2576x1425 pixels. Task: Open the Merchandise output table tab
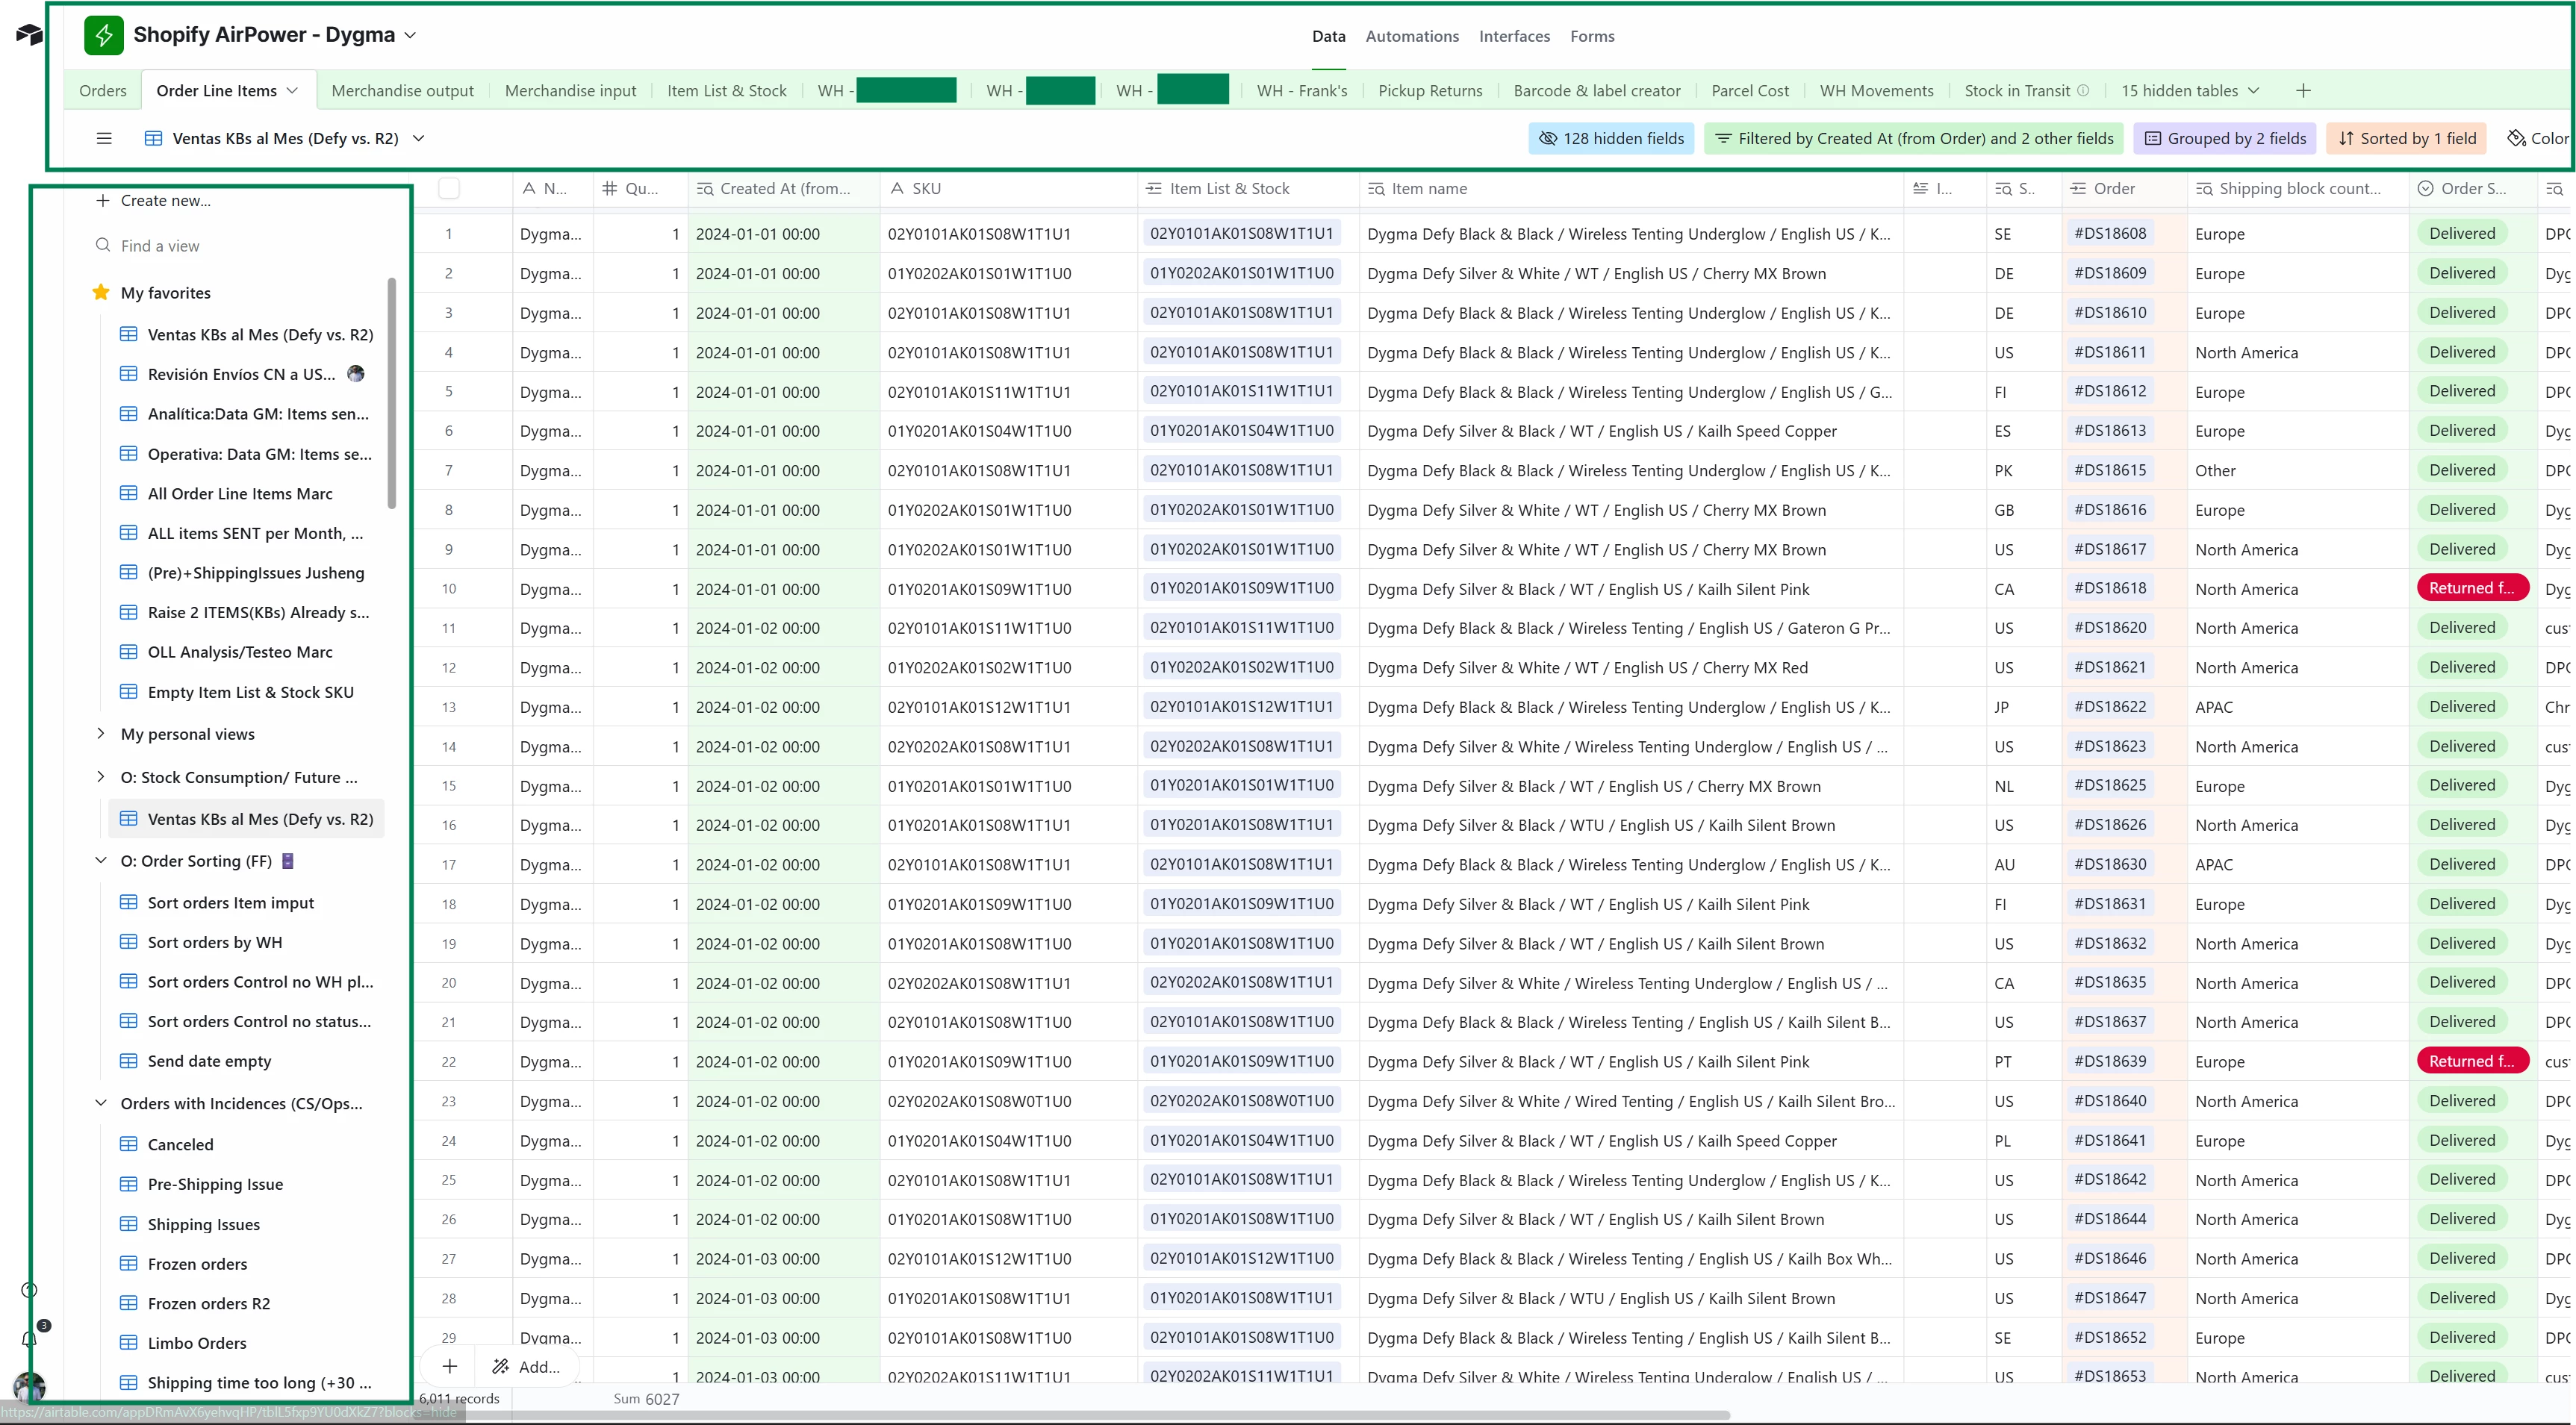[402, 90]
